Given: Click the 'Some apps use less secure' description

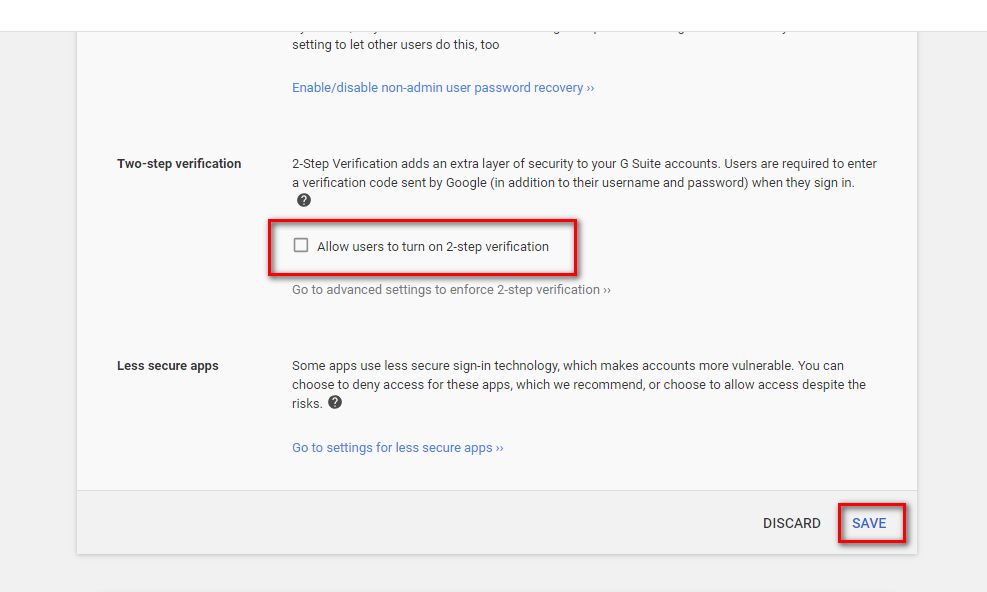Looking at the screenshot, I should pyautogui.click(x=579, y=384).
